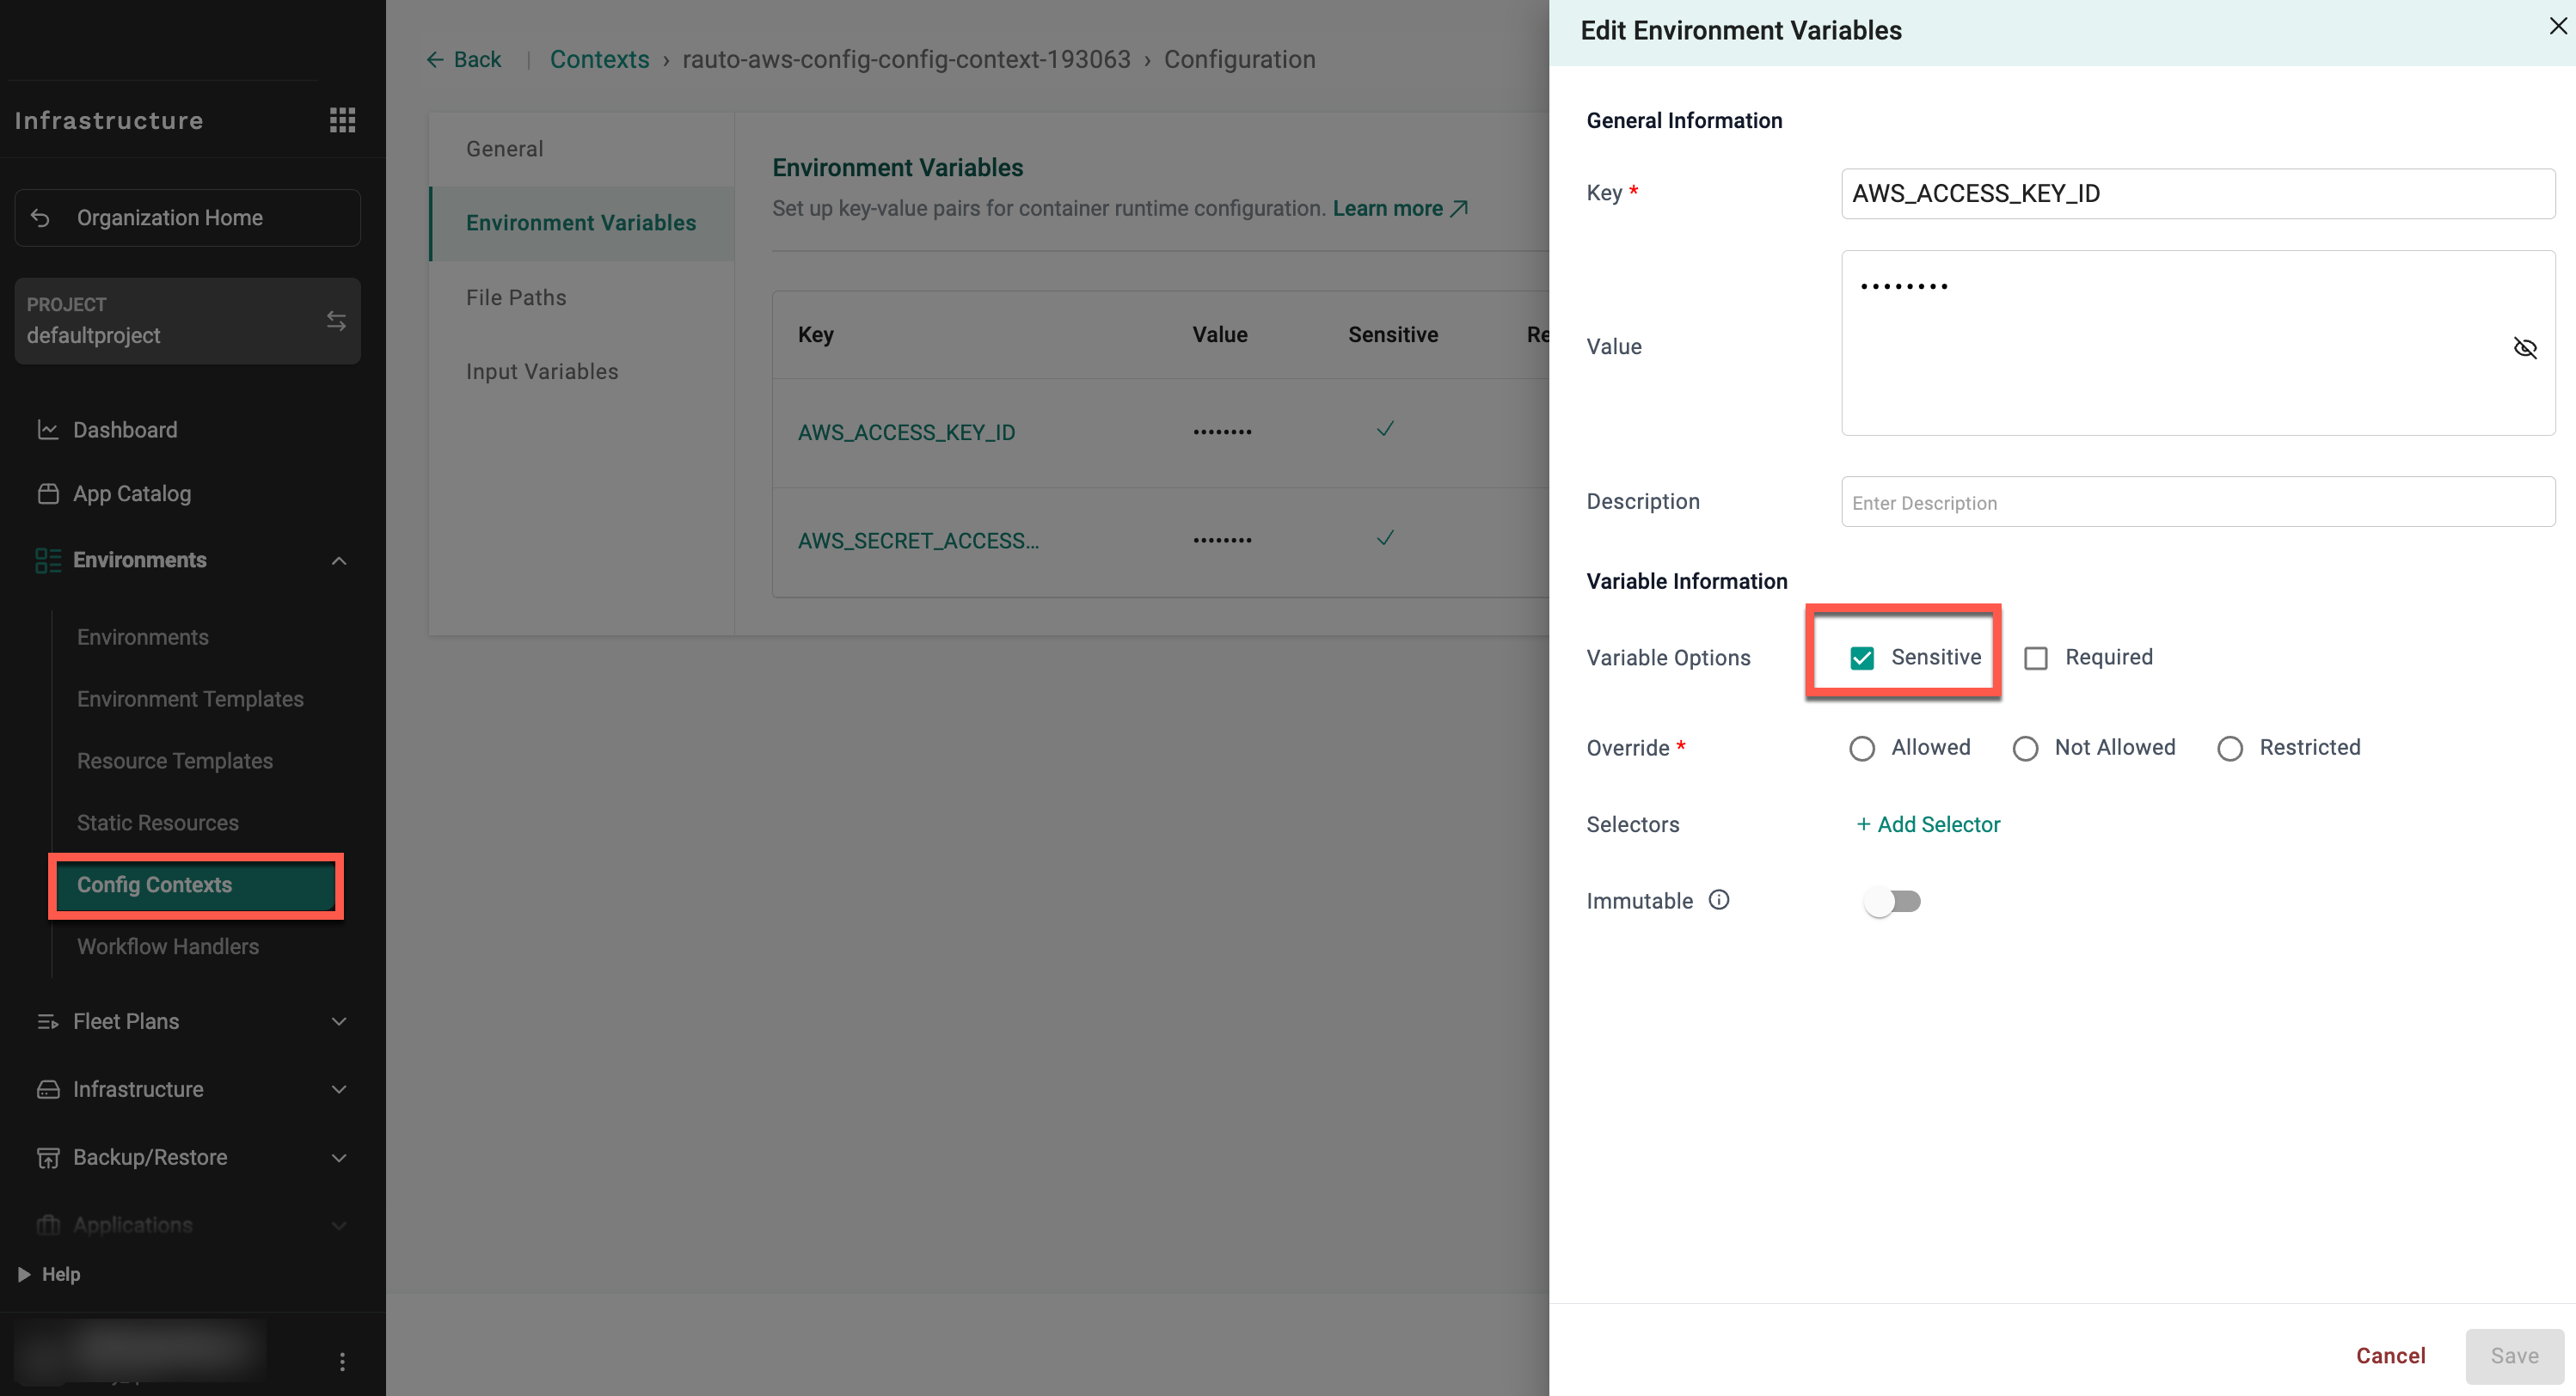Close the Edit Environment Variables panel

[2556, 27]
